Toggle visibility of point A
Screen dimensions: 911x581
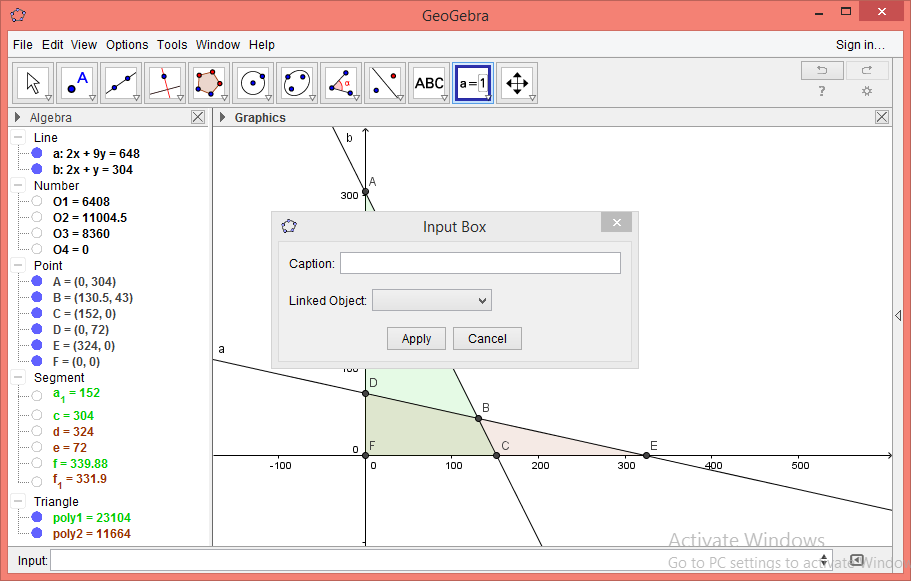point(37,281)
